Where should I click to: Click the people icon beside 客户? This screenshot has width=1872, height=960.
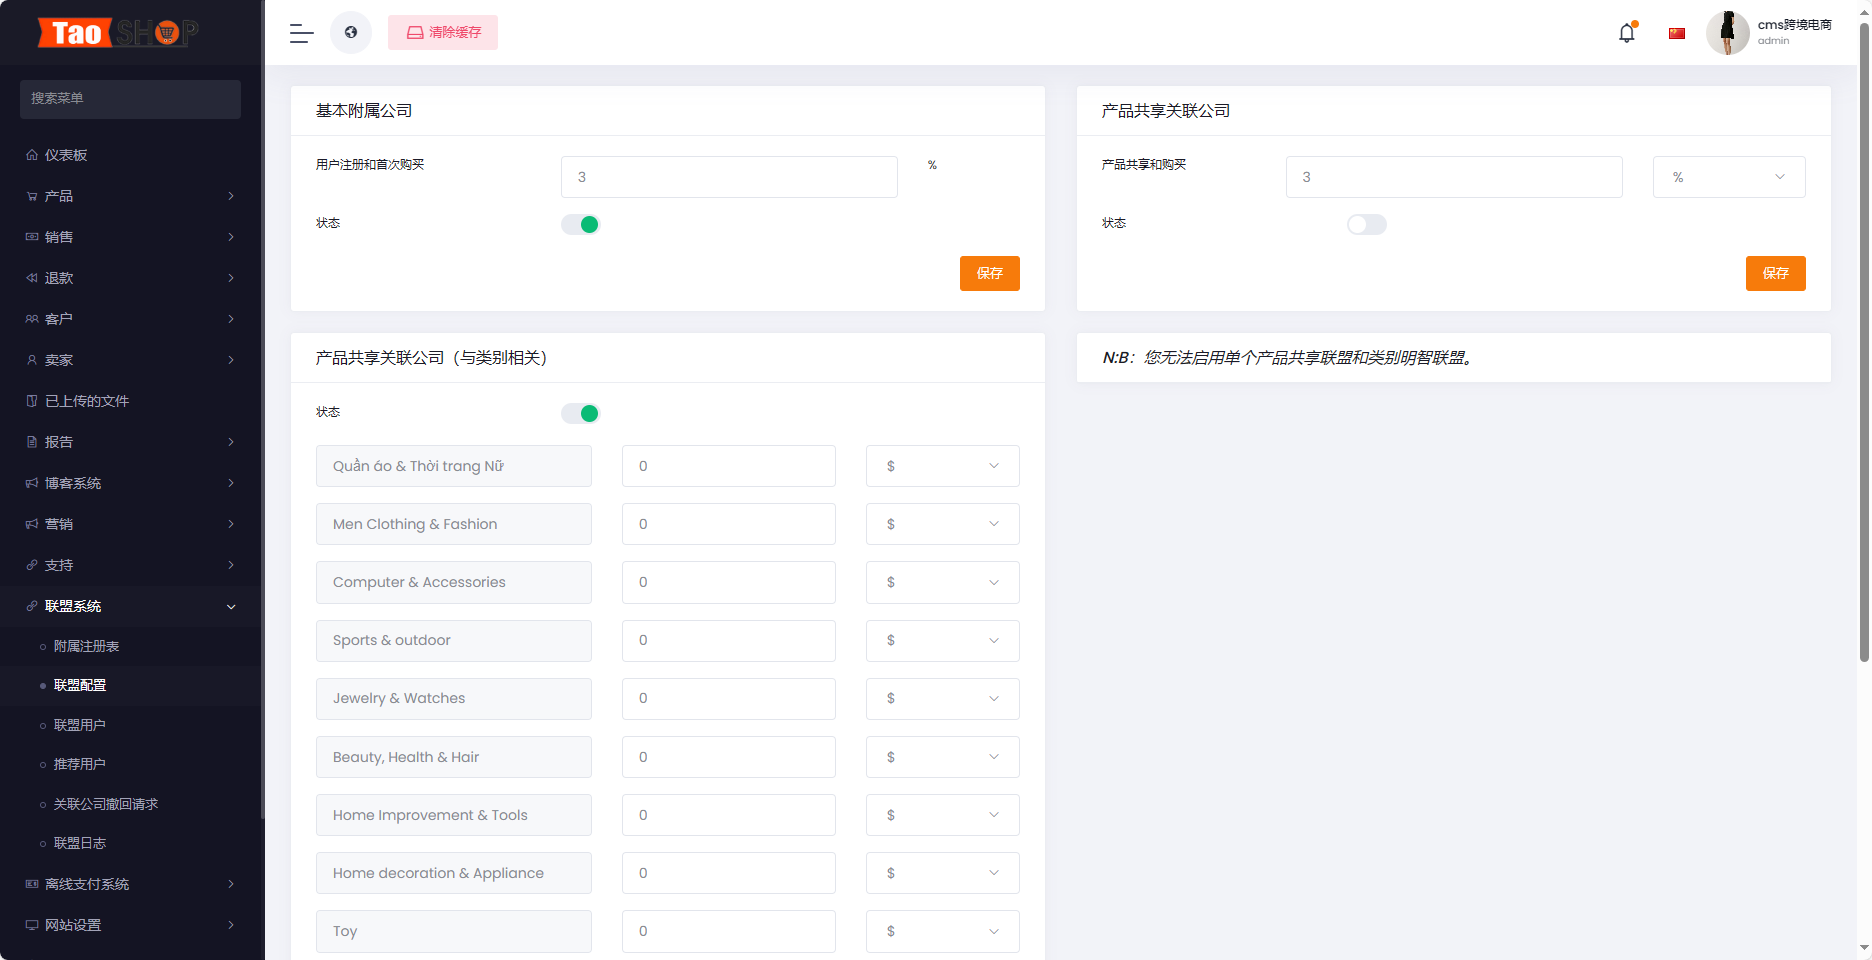pos(32,319)
